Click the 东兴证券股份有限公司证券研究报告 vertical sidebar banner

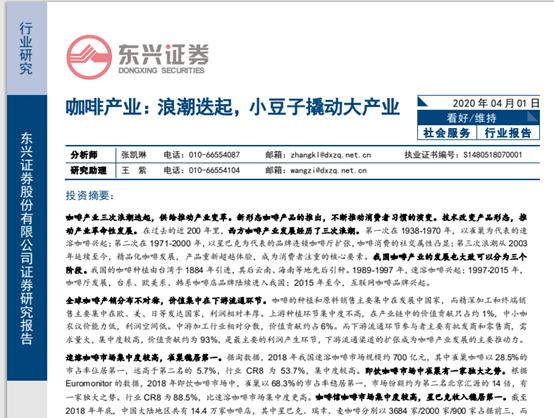(26, 237)
